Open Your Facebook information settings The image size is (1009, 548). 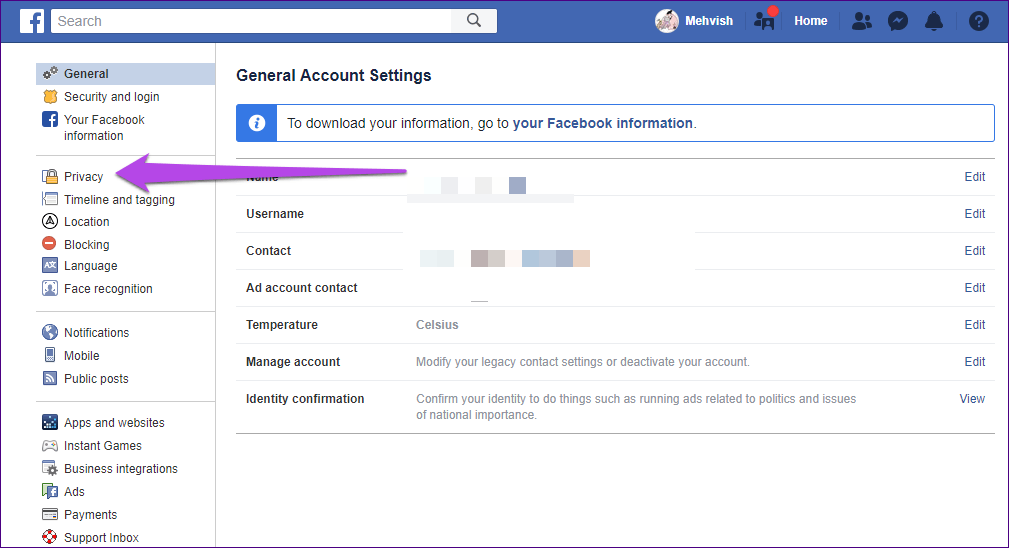tap(104, 127)
